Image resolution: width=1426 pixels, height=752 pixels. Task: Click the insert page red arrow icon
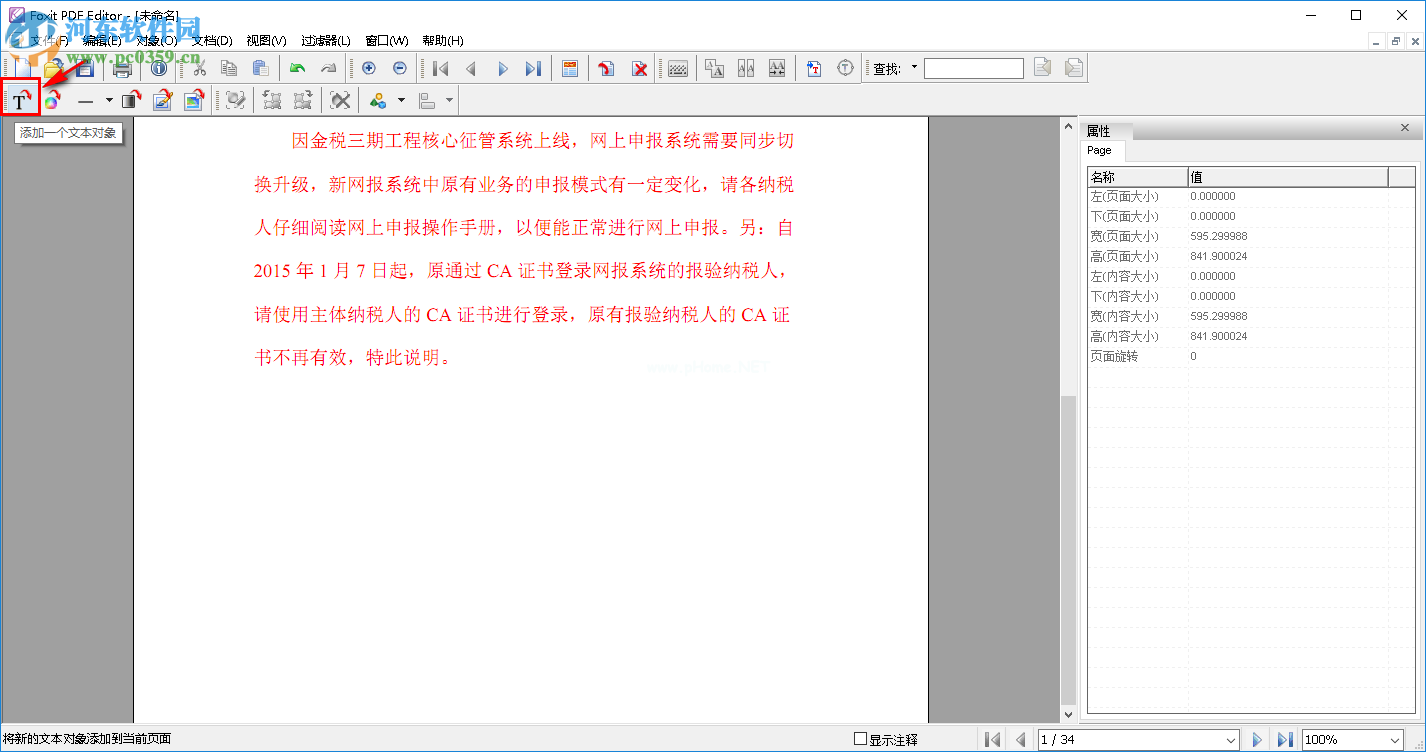pos(607,68)
